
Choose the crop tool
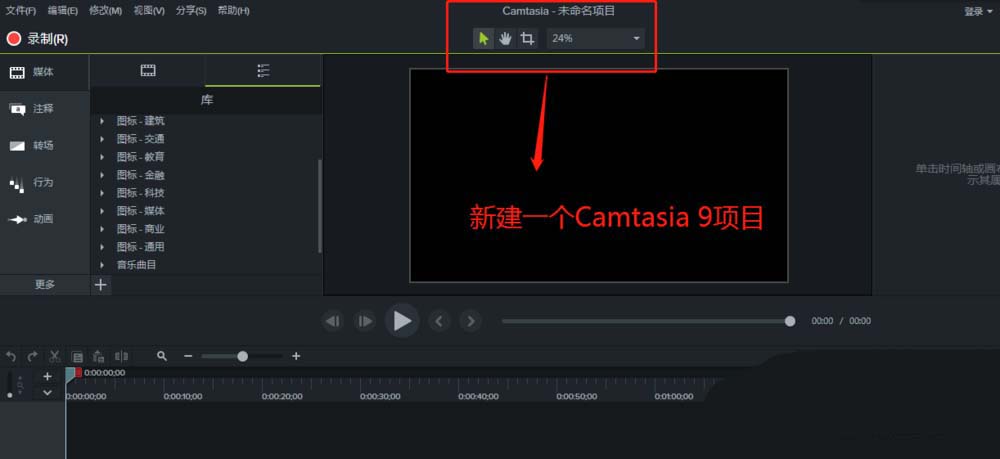(527, 39)
